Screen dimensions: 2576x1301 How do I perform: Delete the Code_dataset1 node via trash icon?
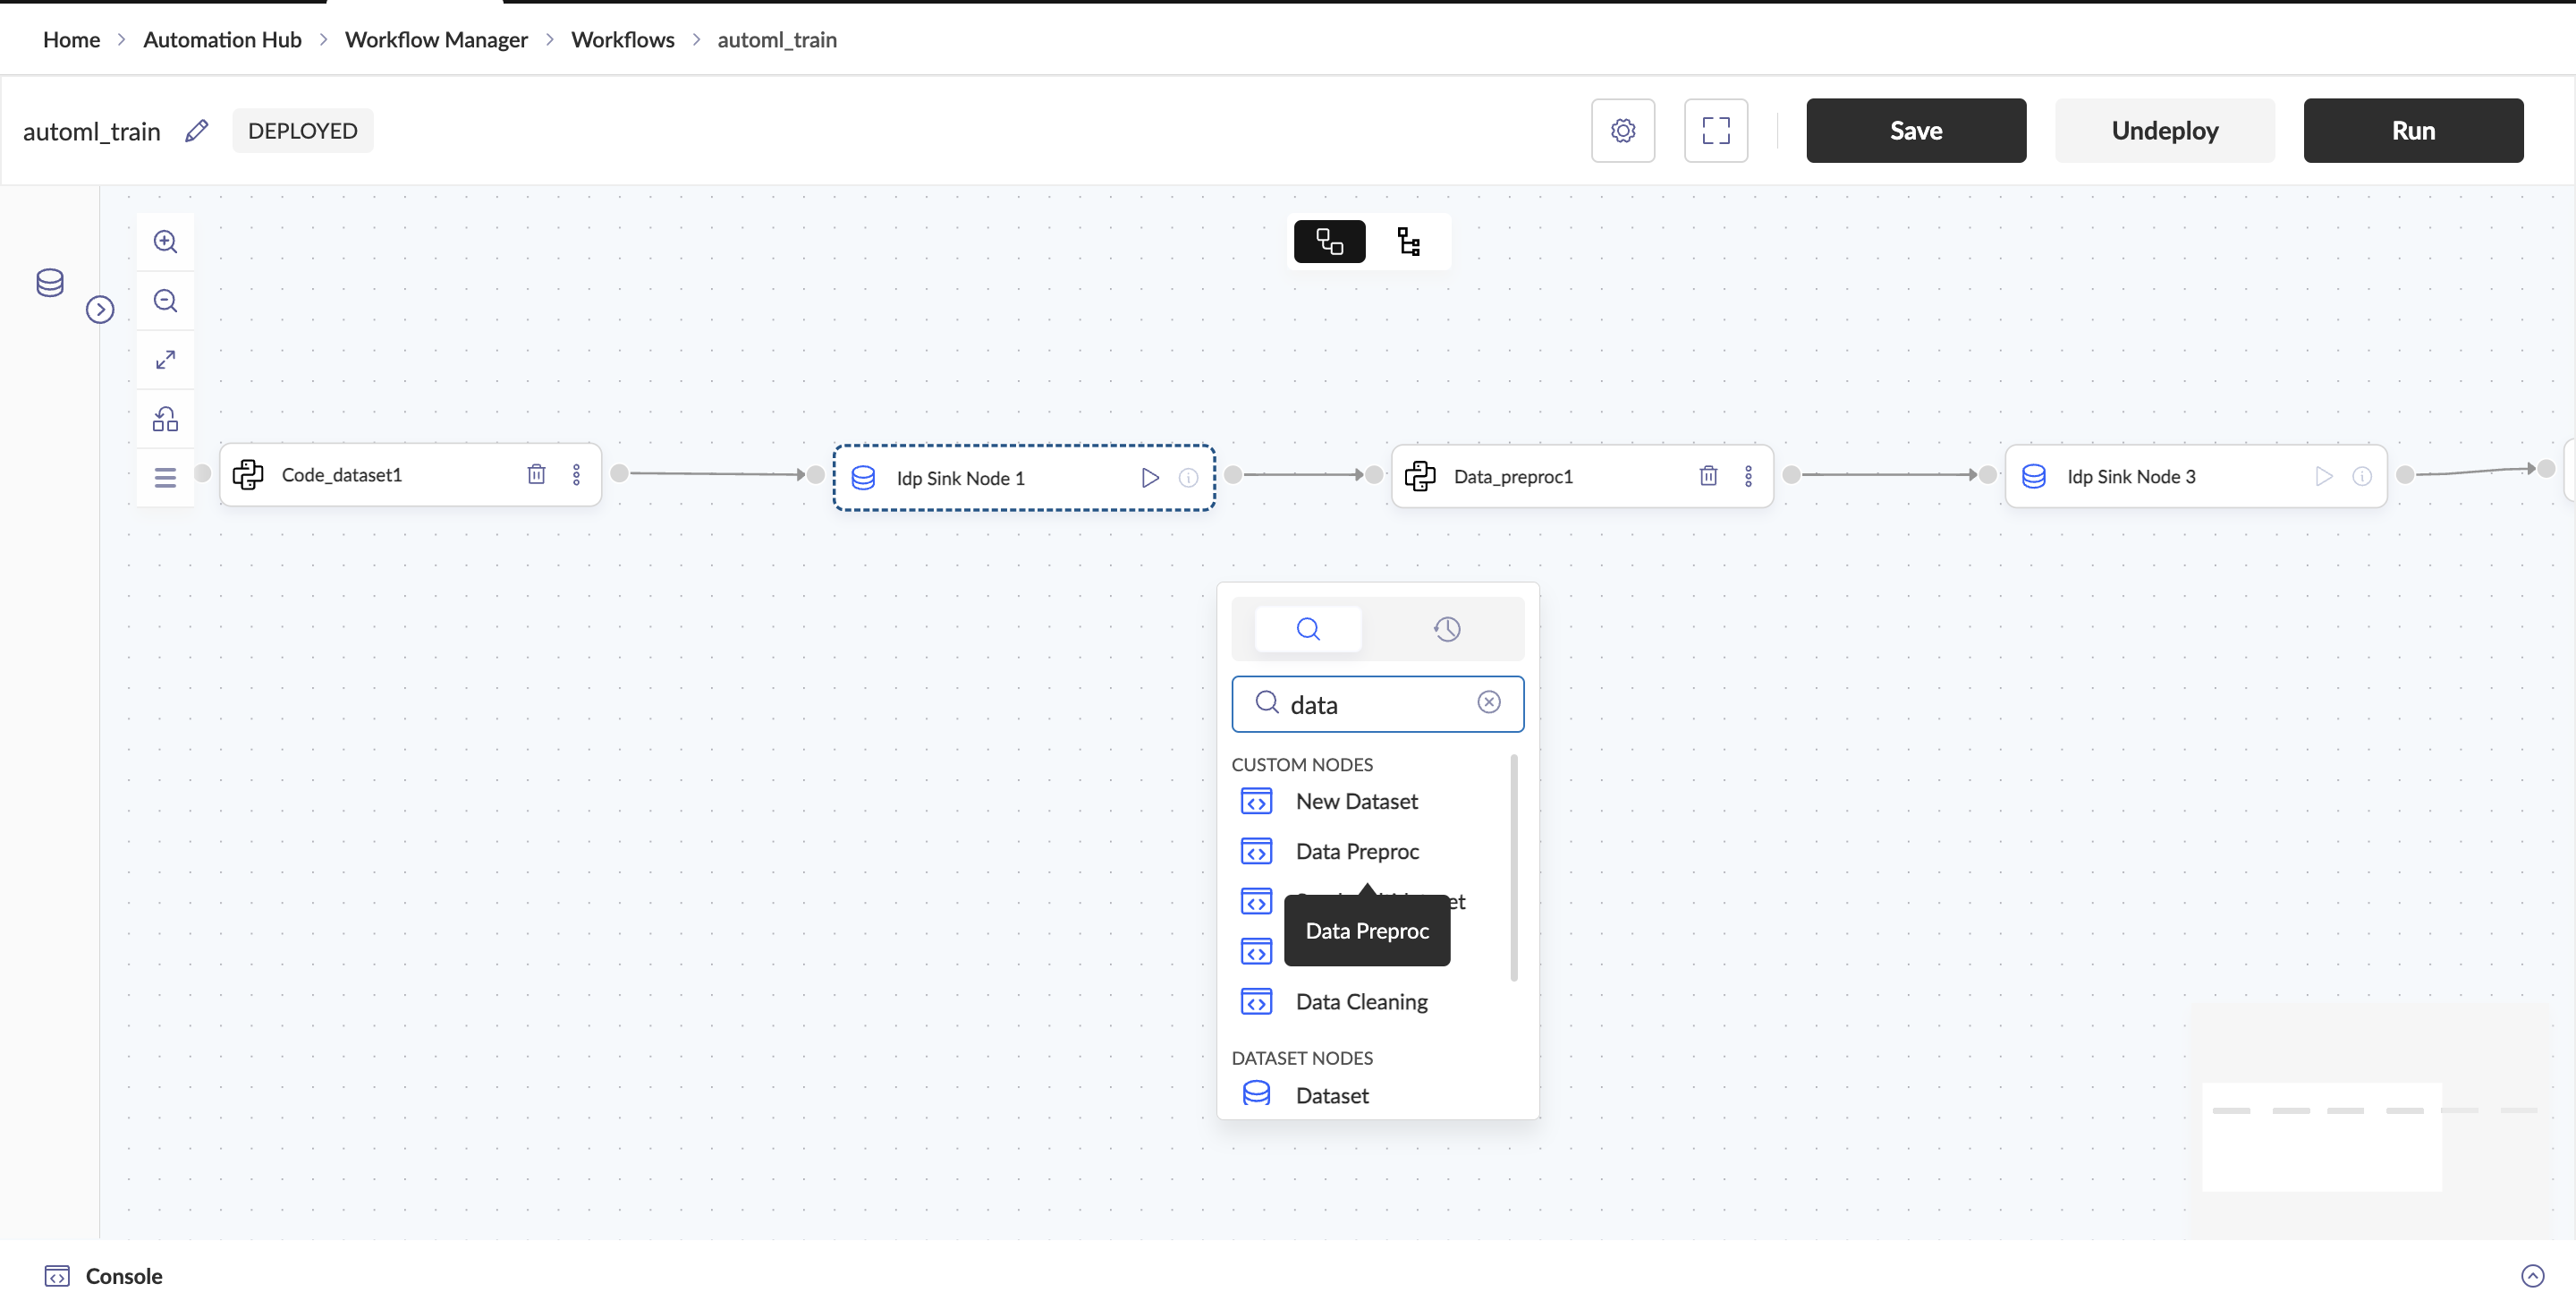(536, 474)
